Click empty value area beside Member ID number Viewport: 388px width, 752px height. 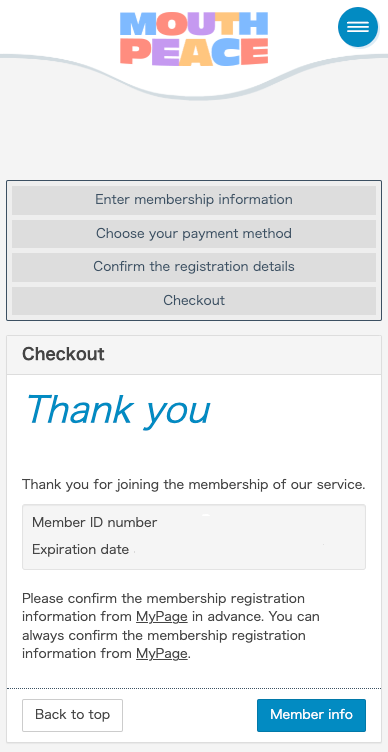(259, 522)
